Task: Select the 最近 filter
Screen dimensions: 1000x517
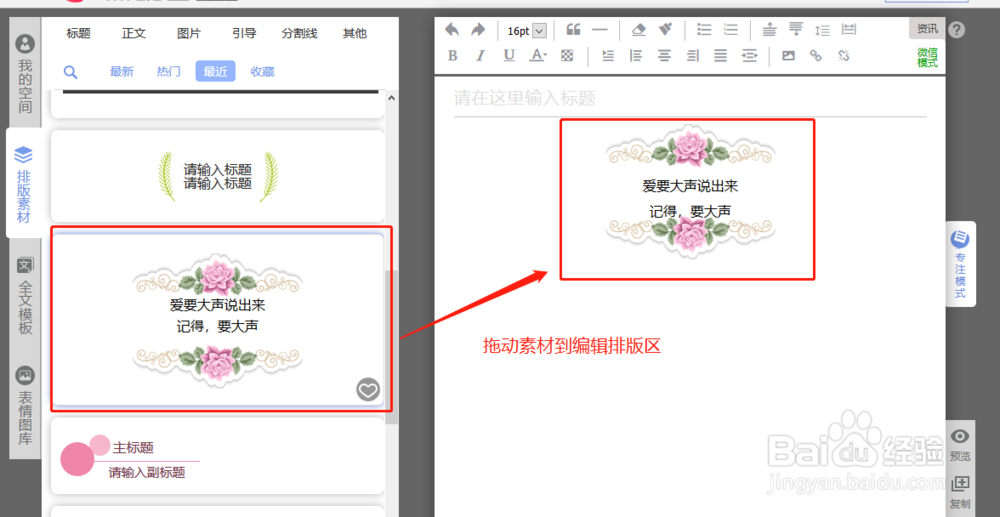Action: pos(216,71)
